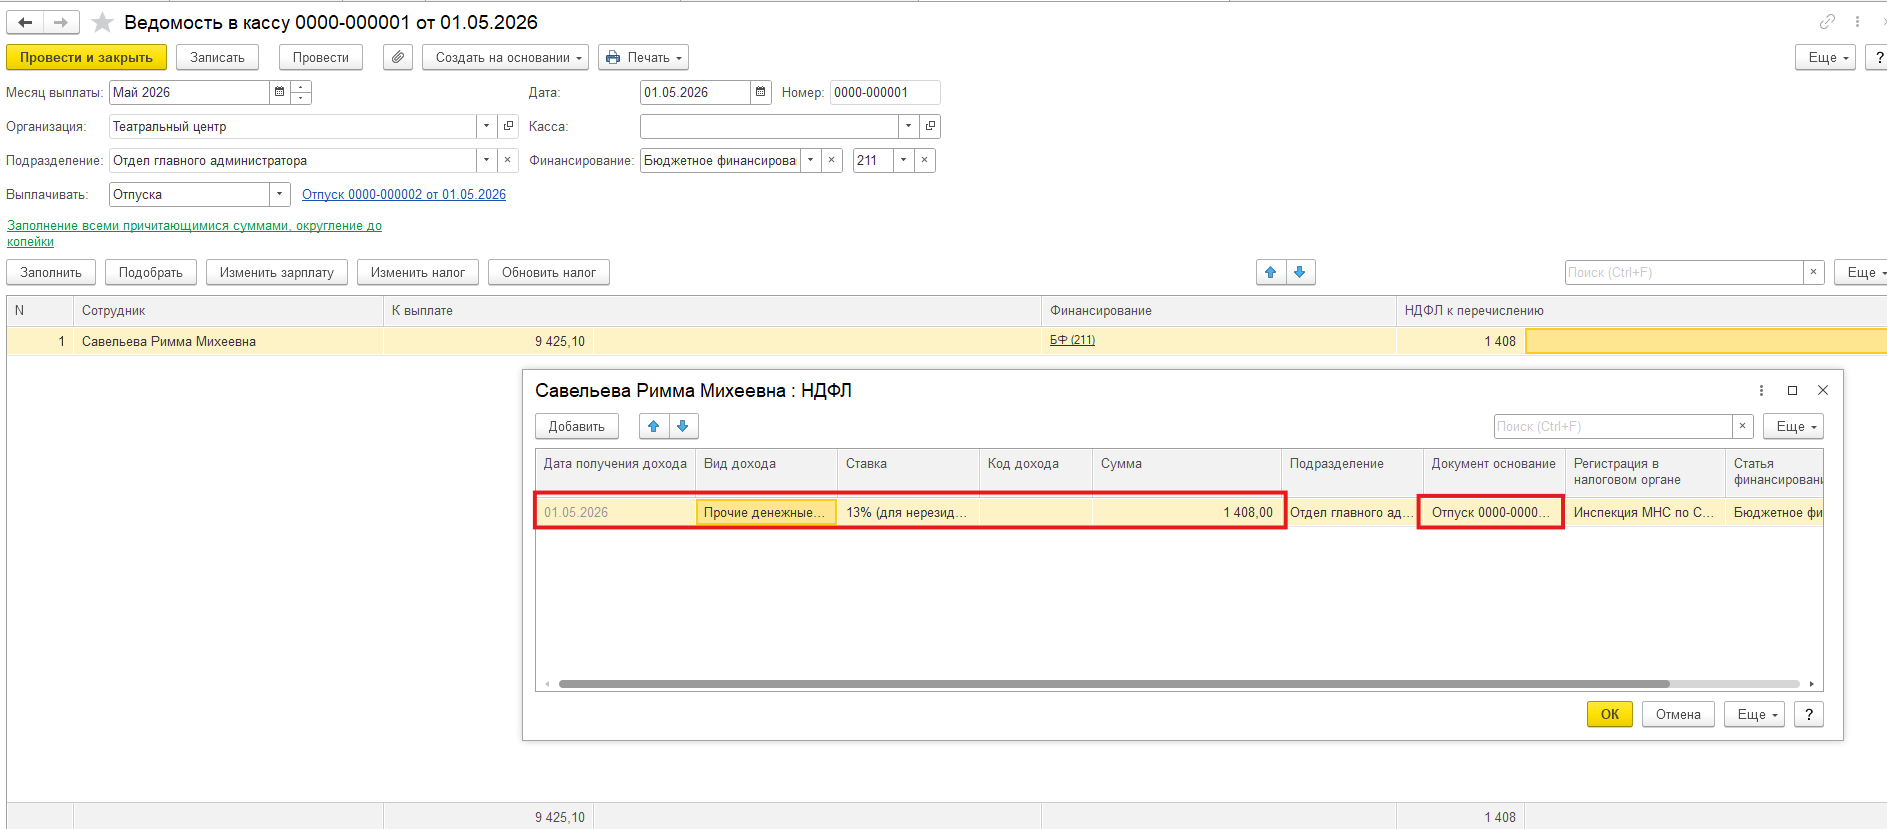Move employee row up in main table

[x=1271, y=272]
